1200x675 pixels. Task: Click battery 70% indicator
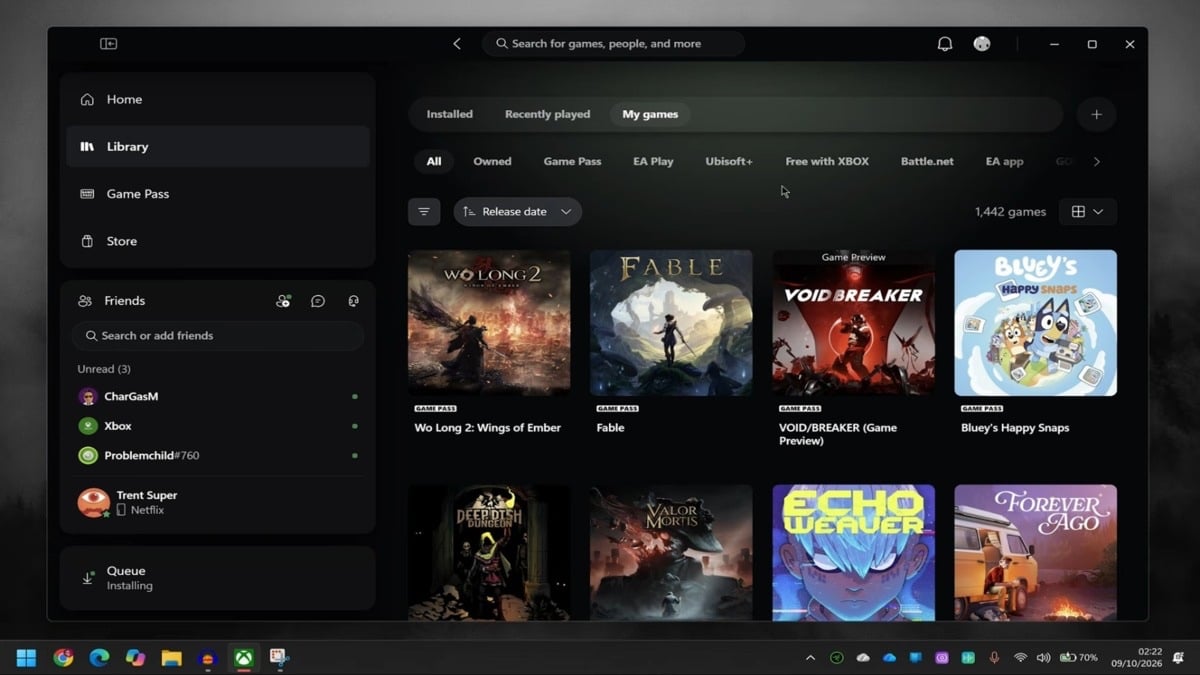click(x=1078, y=658)
